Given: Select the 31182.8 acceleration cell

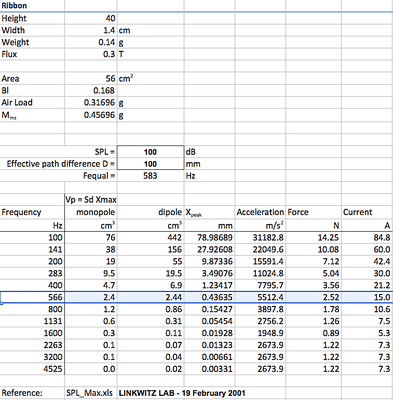Looking at the screenshot, I should 260,237.
